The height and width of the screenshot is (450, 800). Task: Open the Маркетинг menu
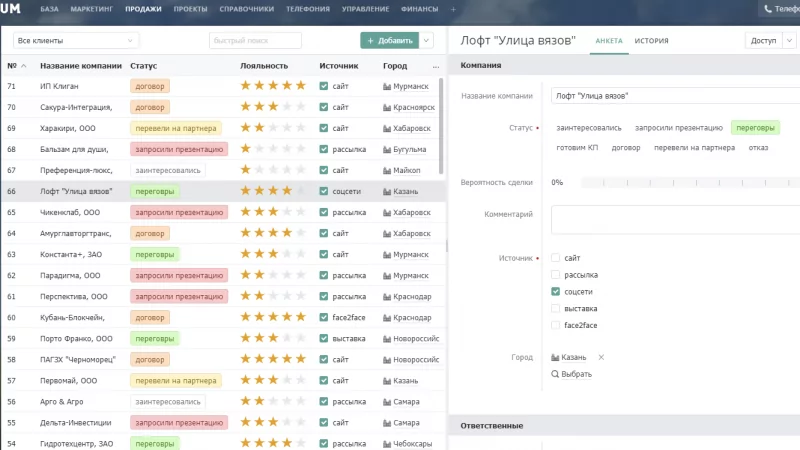click(91, 9)
